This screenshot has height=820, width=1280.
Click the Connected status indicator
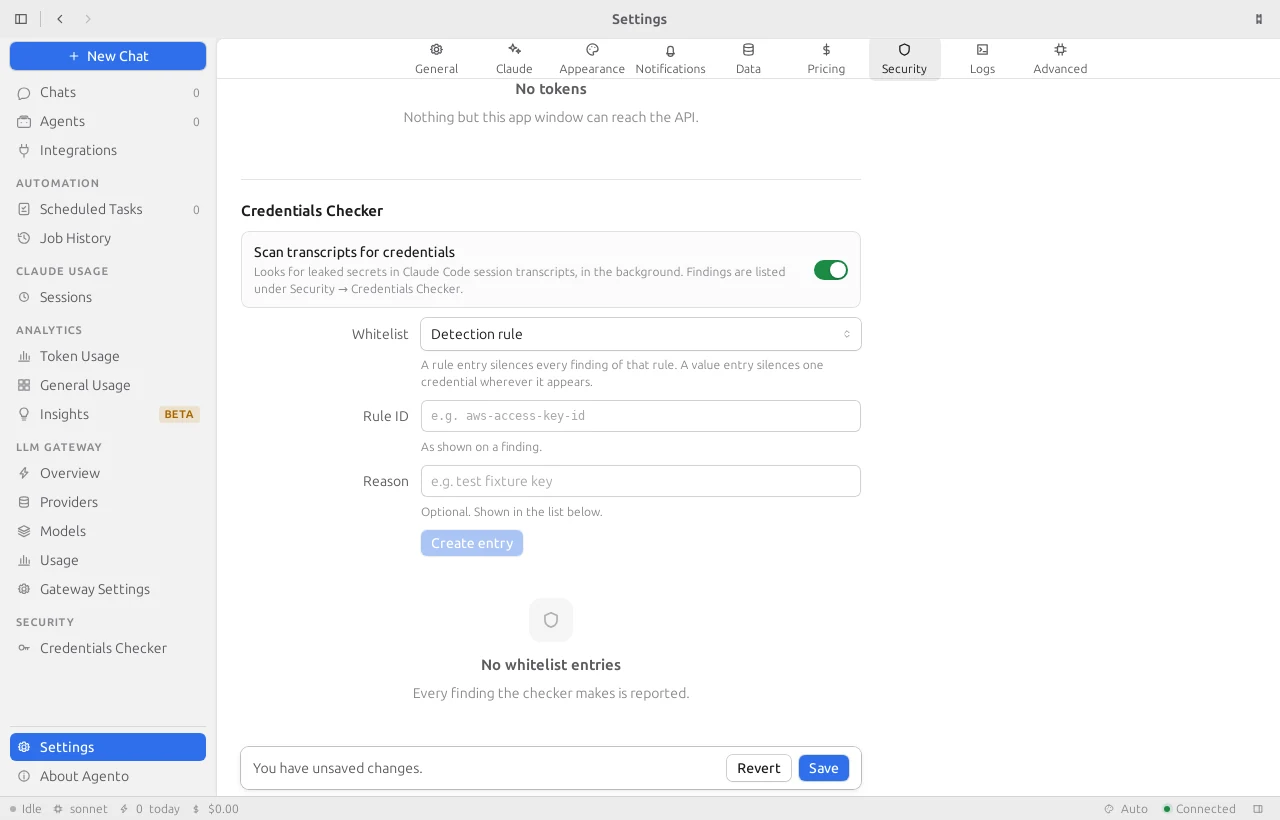[x=1199, y=809]
